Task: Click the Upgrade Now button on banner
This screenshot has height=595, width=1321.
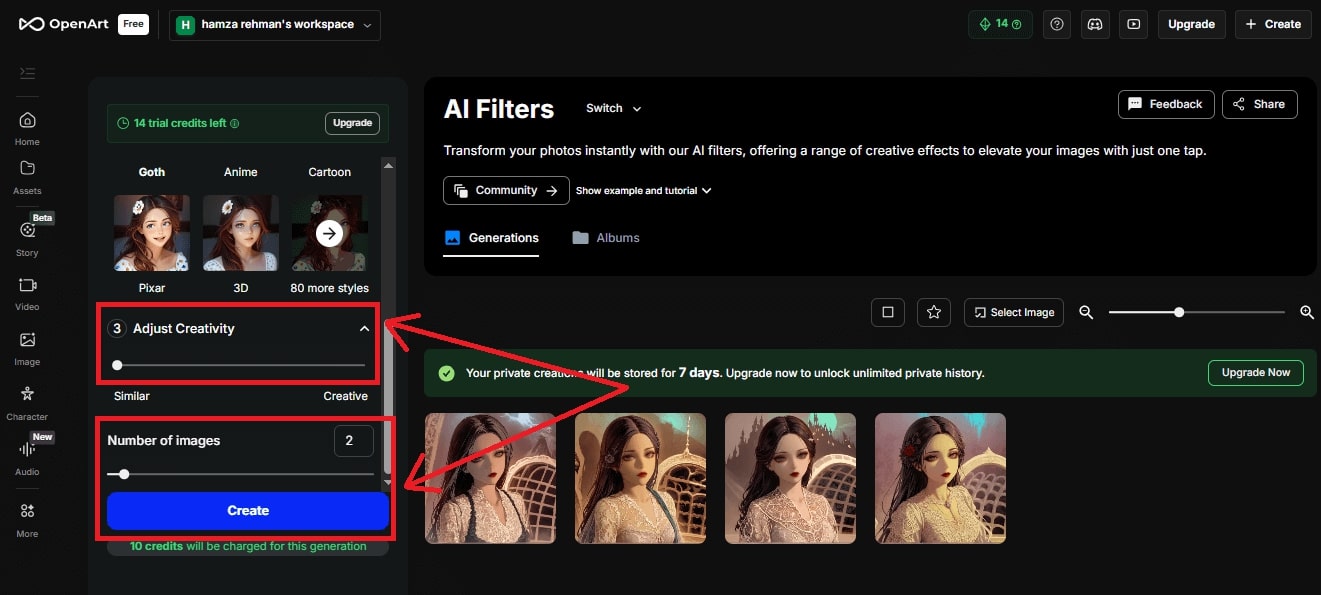Action: click(x=1255, y=372)
